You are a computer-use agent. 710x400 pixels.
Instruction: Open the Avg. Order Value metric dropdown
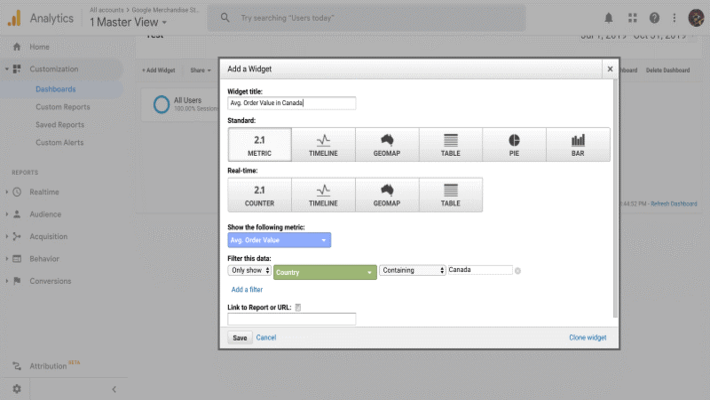[x=279, y=240]
